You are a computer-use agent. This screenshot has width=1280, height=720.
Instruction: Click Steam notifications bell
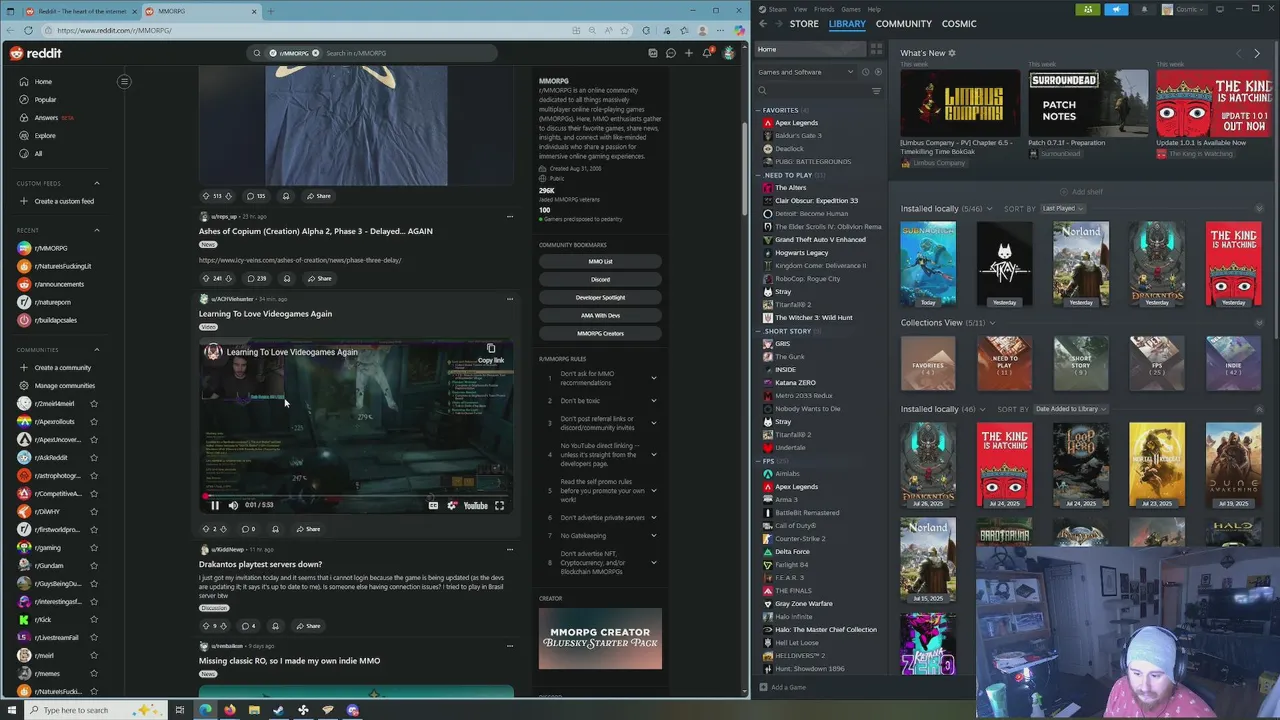[x=1144, y=10]
